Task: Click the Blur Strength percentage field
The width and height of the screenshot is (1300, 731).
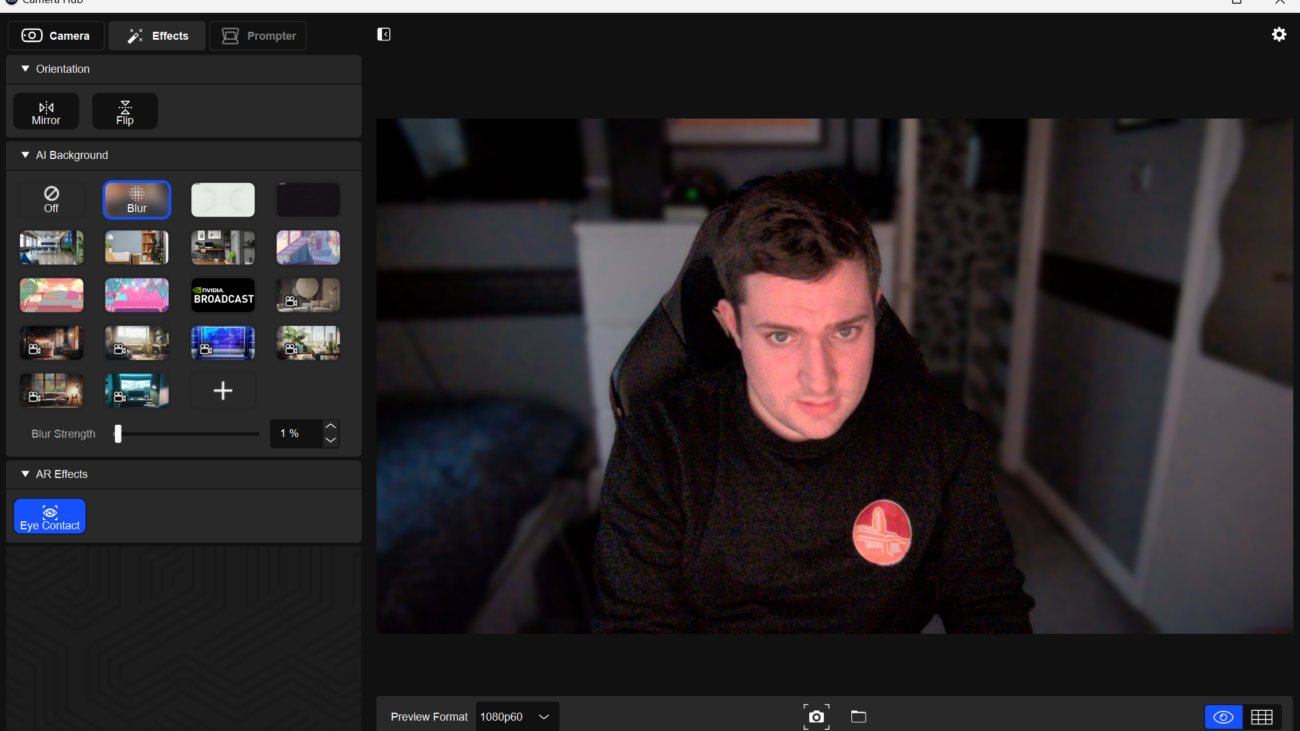Action: pyautogui.click(x=296, y=434)
